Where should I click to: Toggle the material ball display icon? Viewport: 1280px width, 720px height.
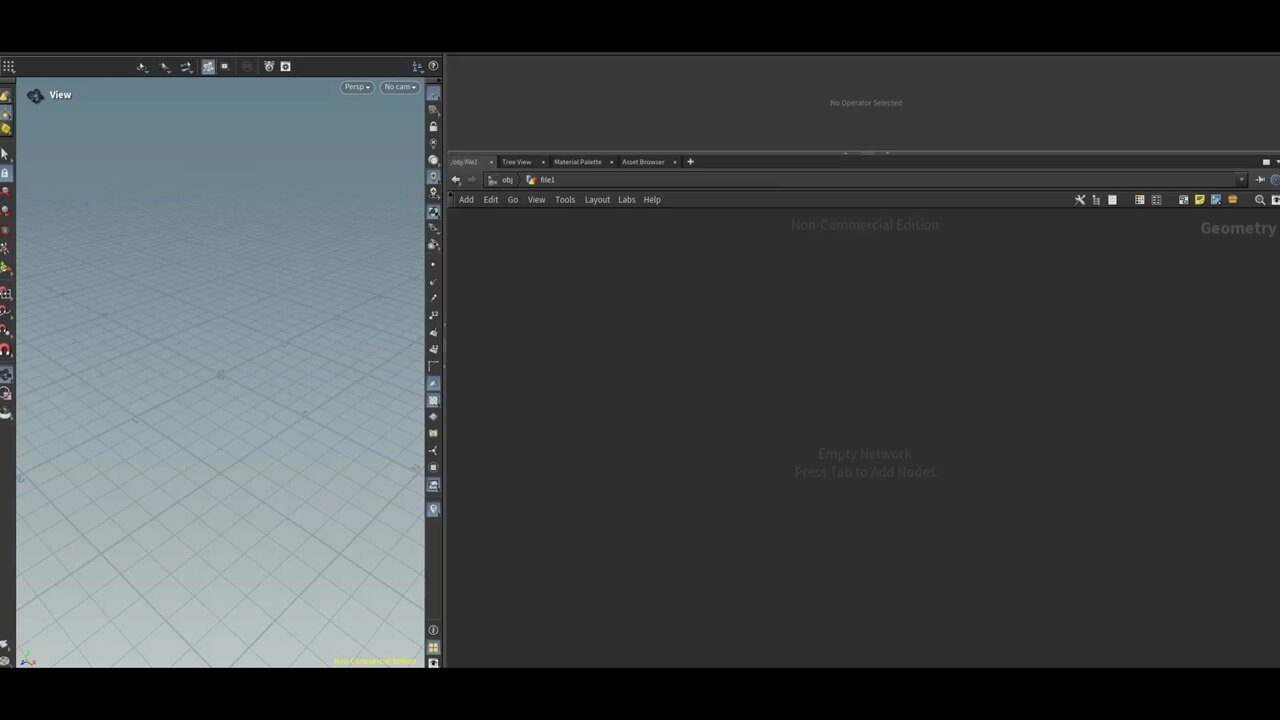coord(433,160)
